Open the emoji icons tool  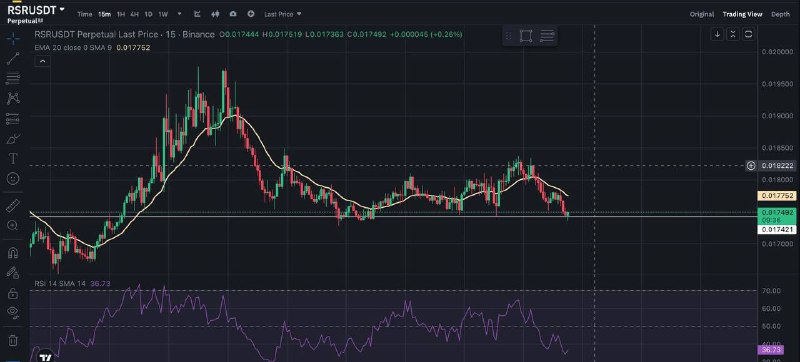(13, 178)
